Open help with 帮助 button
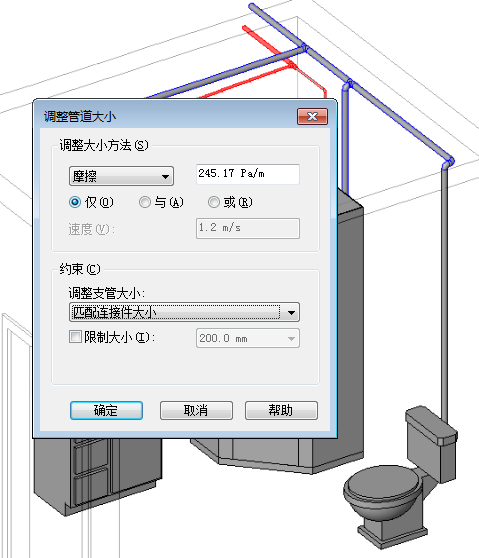The image size is (479, 558). click(281, 410)
